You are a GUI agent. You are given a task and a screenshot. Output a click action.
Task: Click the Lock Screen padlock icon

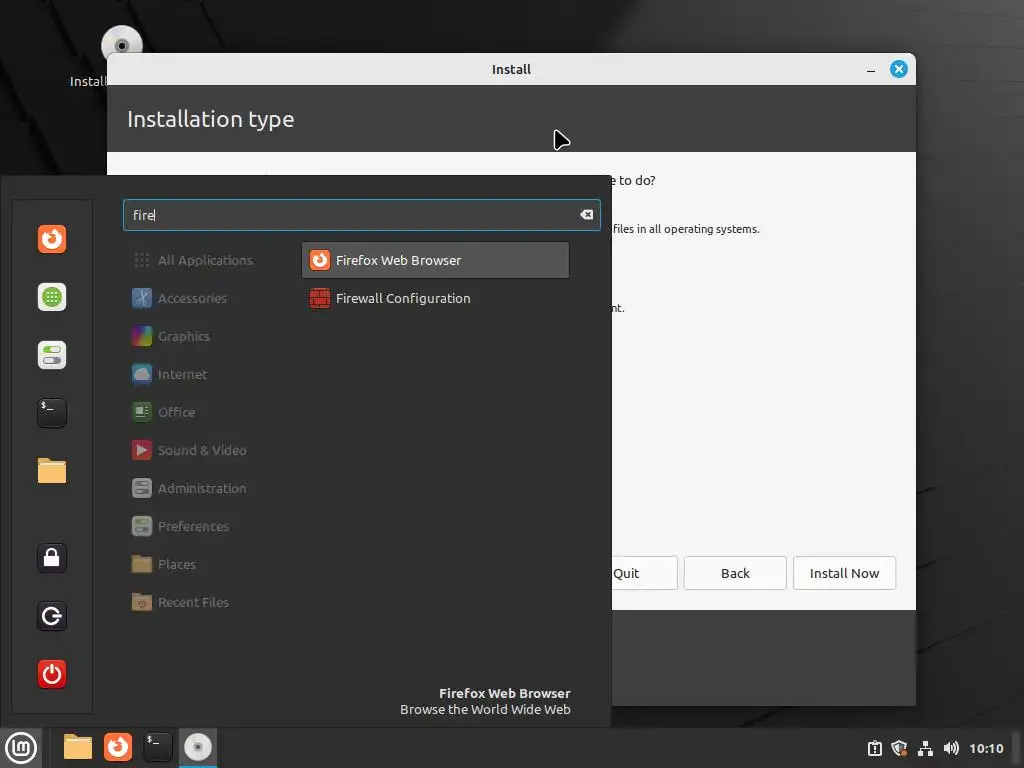tap(52, 558)
